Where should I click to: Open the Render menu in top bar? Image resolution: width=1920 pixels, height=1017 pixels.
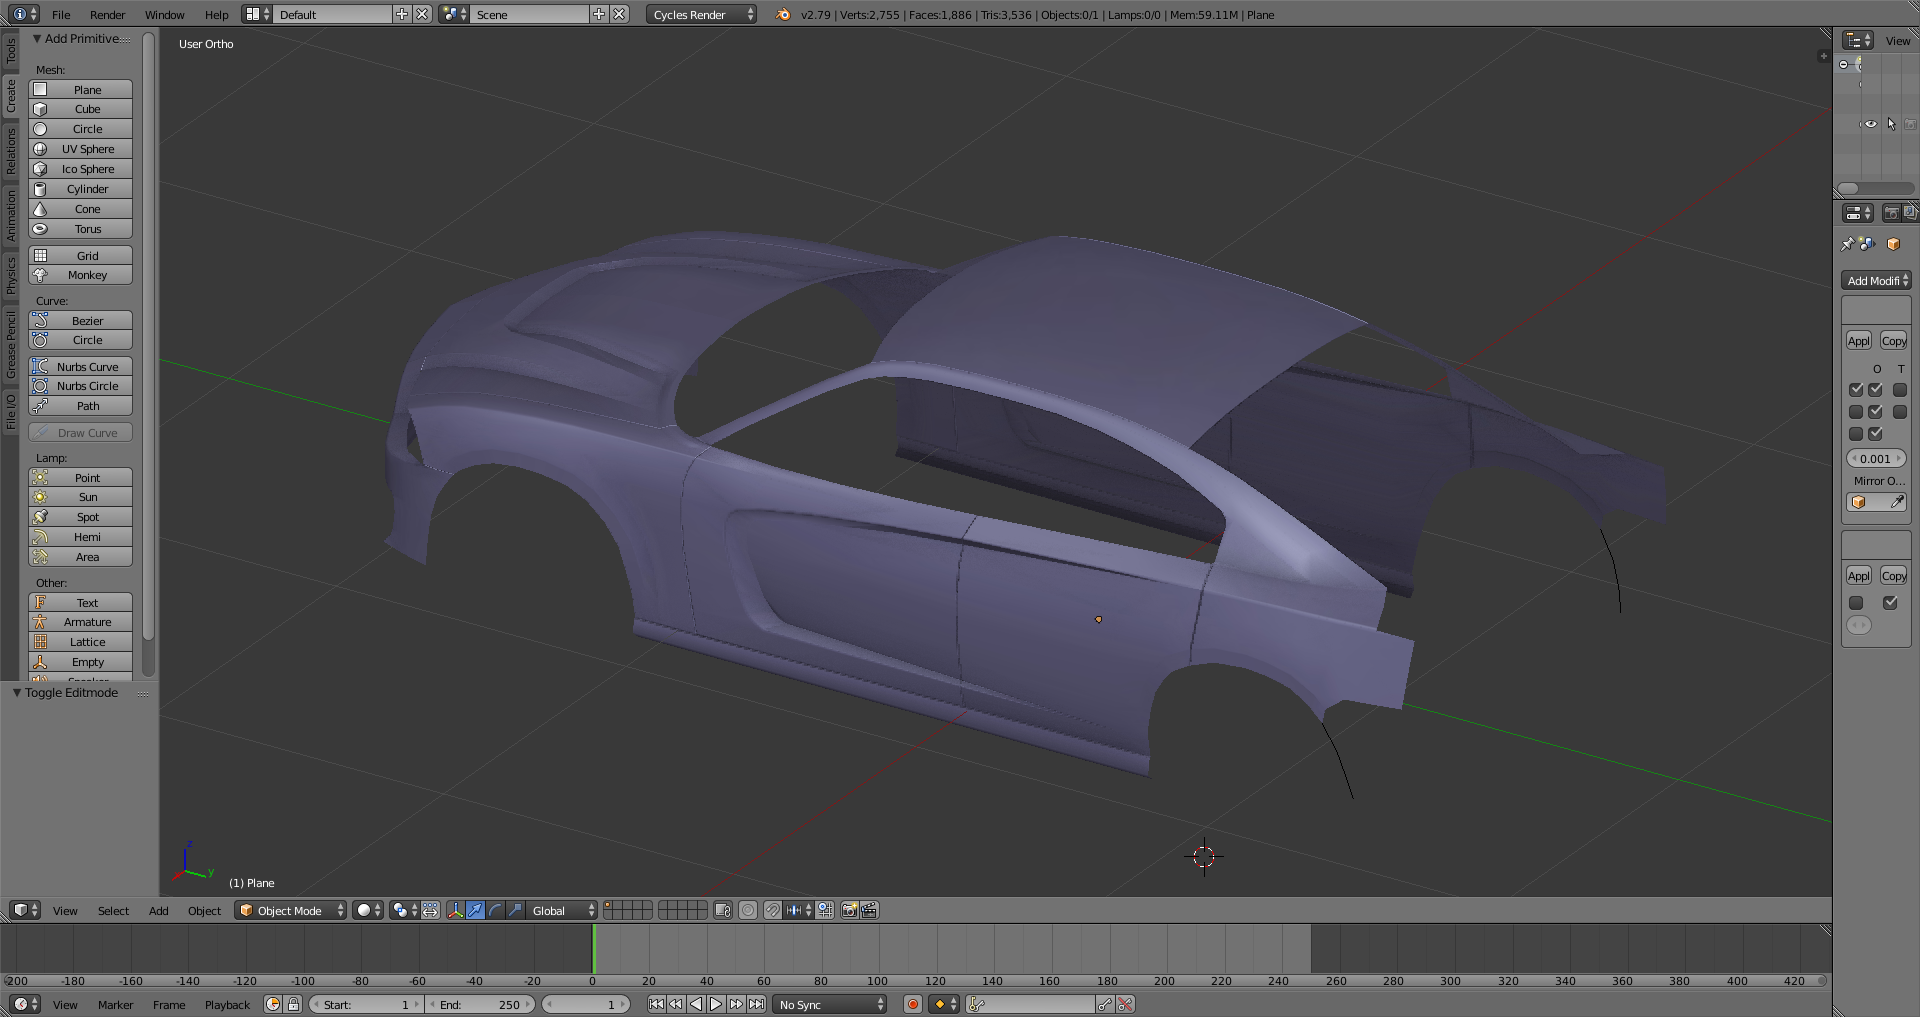[107, 14]
